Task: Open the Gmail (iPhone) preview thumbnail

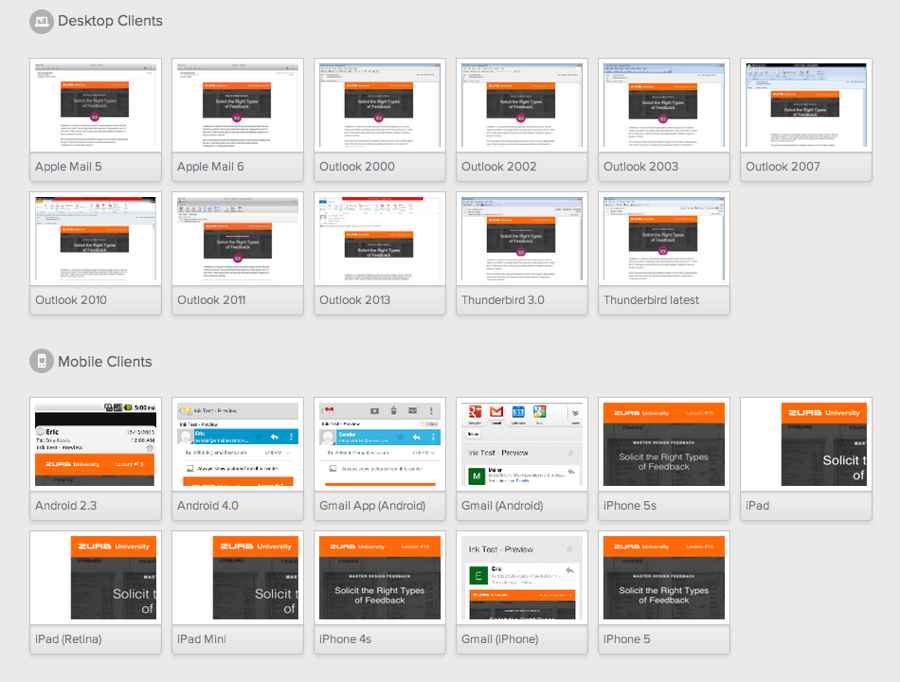Action: click(522, 578)
